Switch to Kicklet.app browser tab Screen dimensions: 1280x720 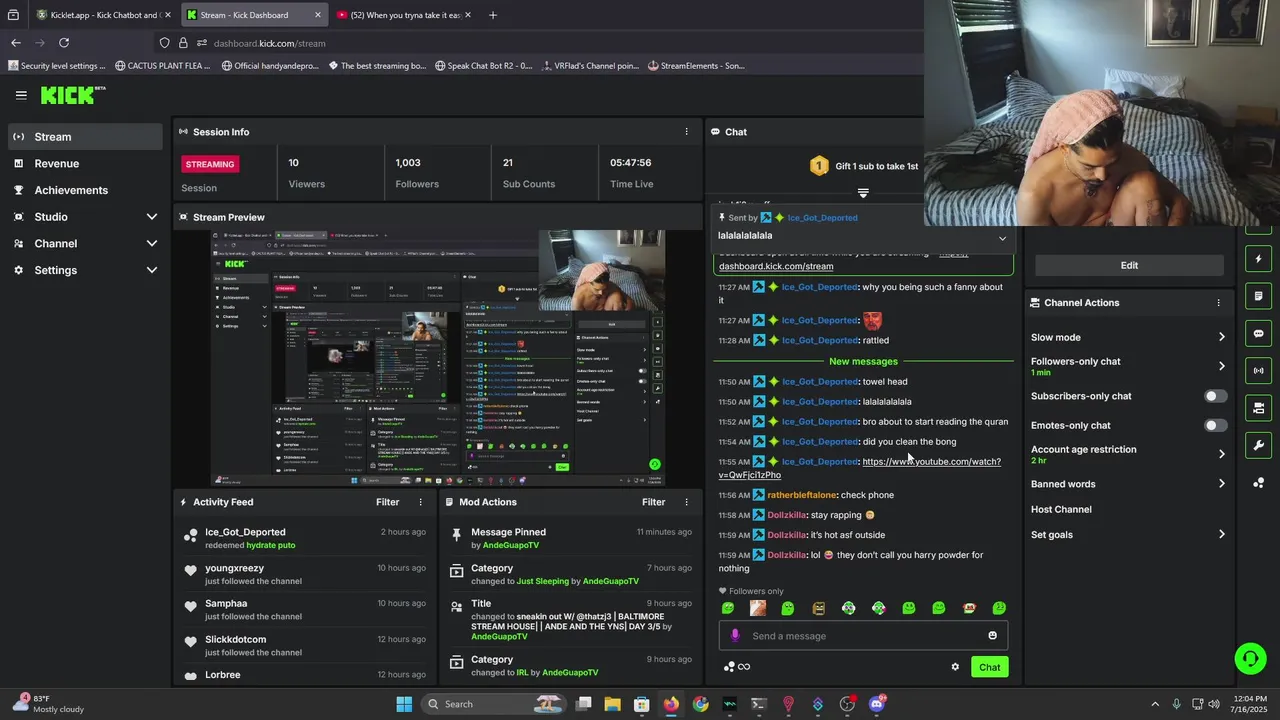[102, 15]
